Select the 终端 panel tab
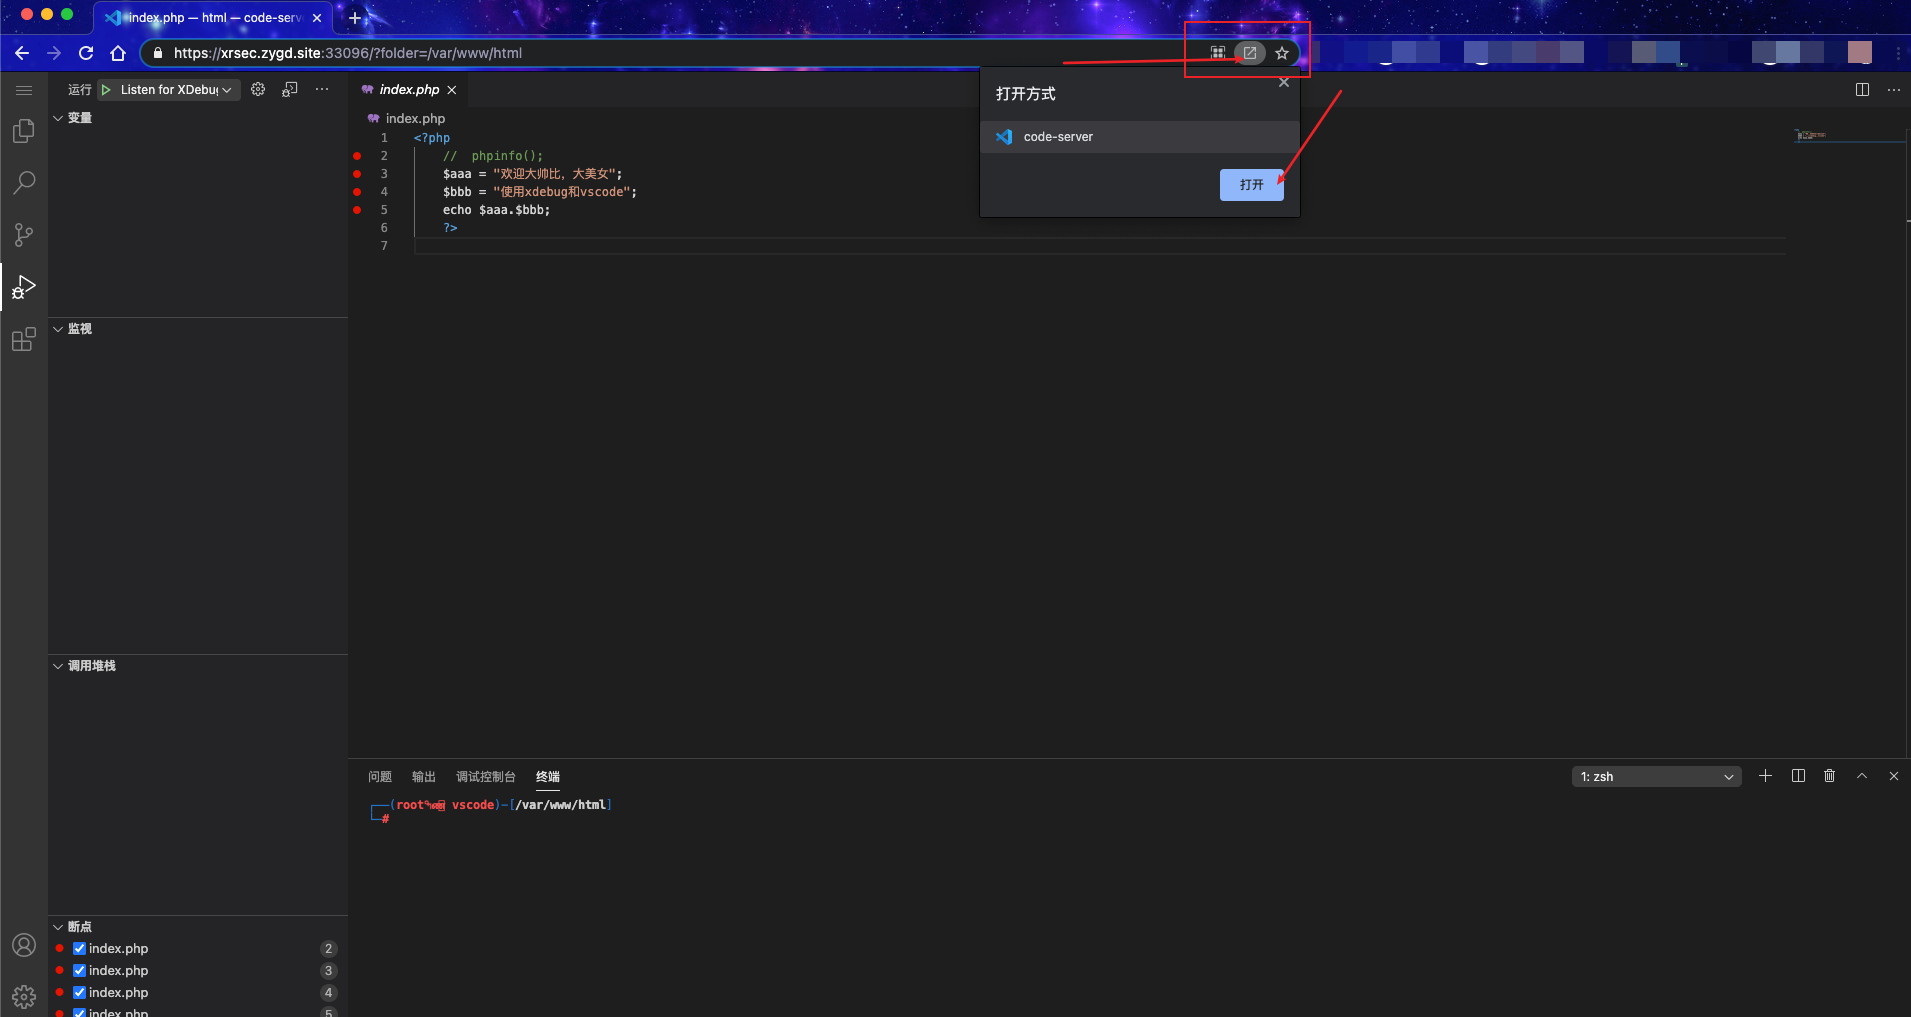 tap(548, 777)
